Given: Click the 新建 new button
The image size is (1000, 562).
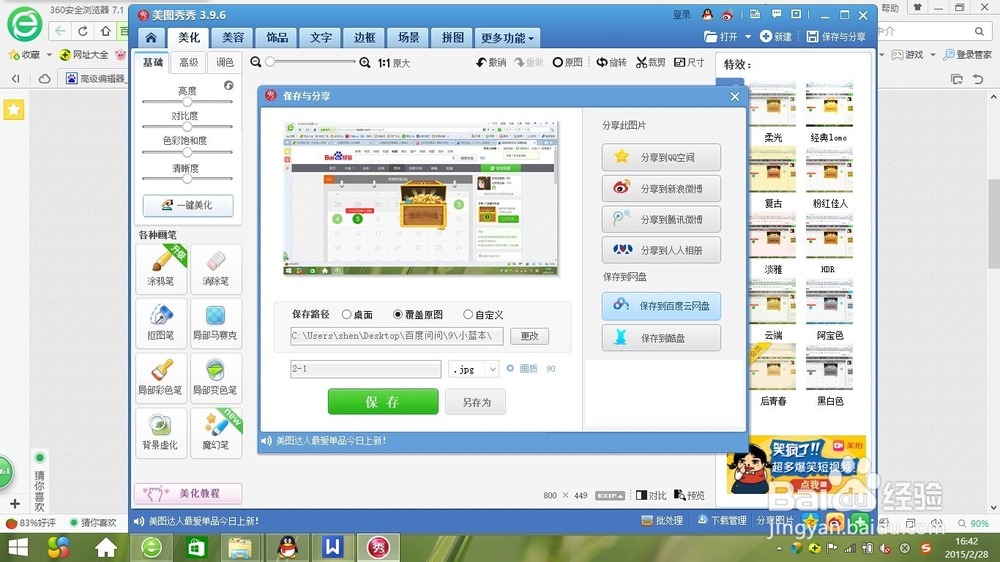Looking at the screenshot, I should [x=776, y=37].
